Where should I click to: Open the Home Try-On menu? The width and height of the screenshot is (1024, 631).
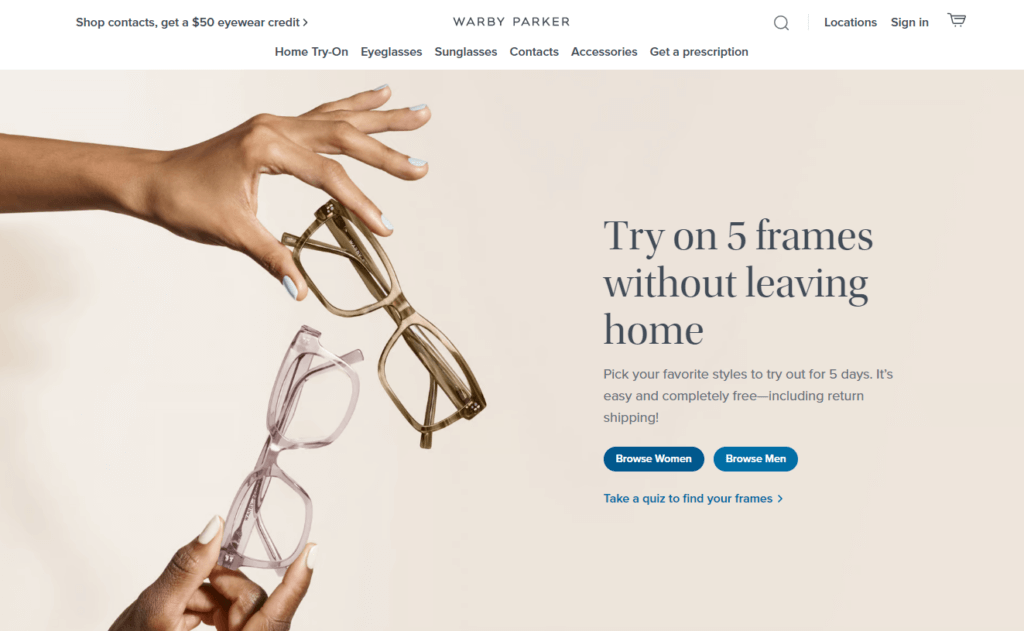[311, 52]
